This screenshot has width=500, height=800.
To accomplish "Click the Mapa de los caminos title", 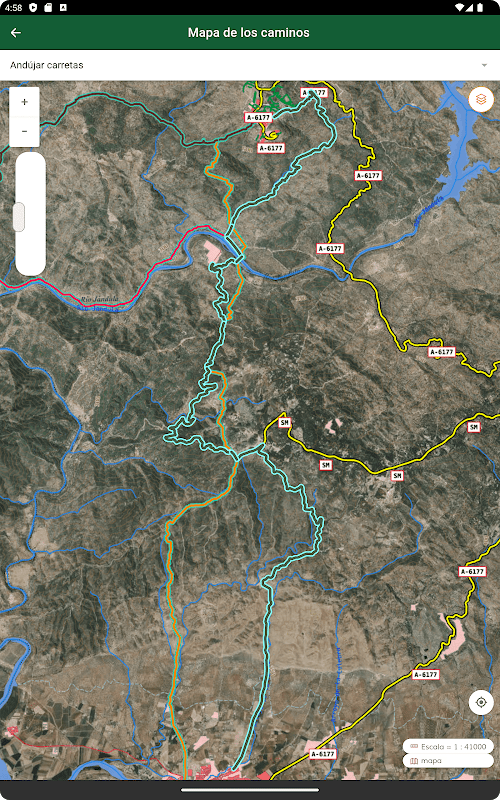I will point(248,33).
